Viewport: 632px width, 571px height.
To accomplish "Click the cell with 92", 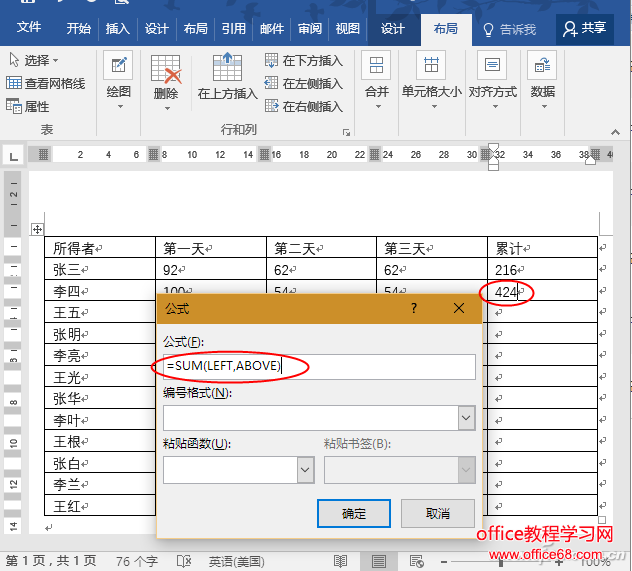I will pos(211,269).
